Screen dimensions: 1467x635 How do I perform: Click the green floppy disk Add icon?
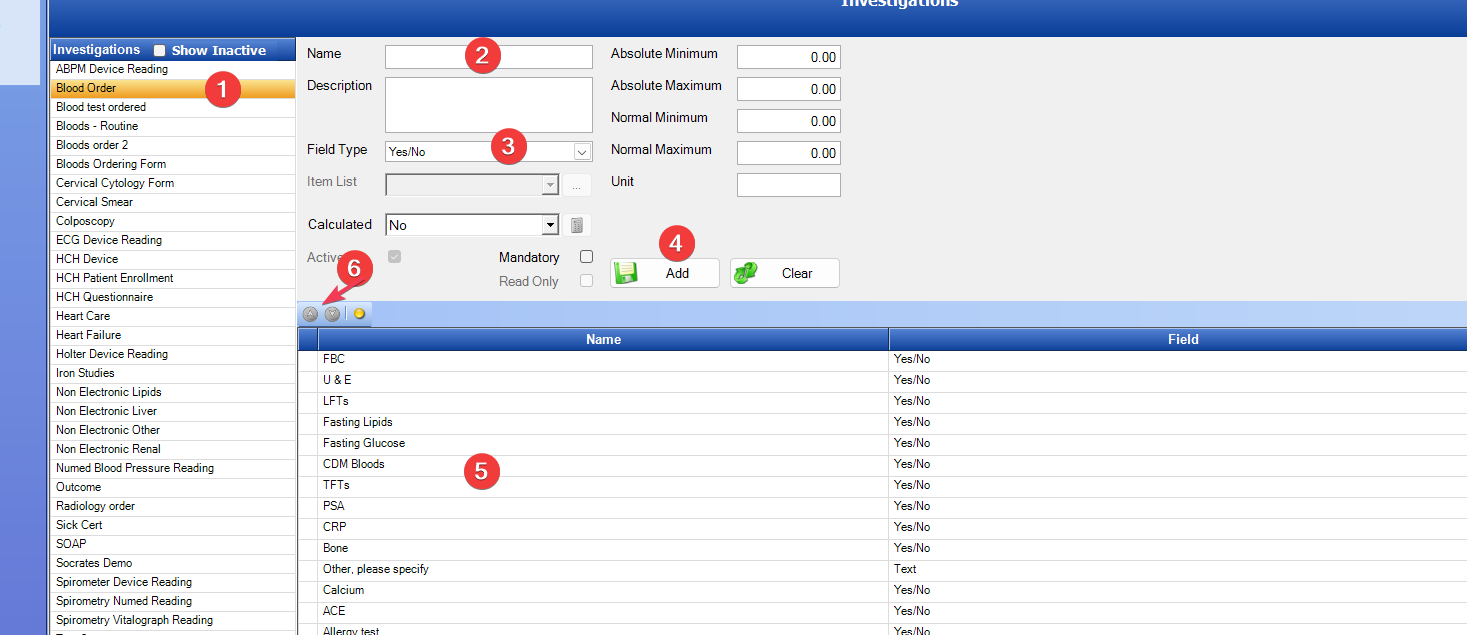coord(626,273)
